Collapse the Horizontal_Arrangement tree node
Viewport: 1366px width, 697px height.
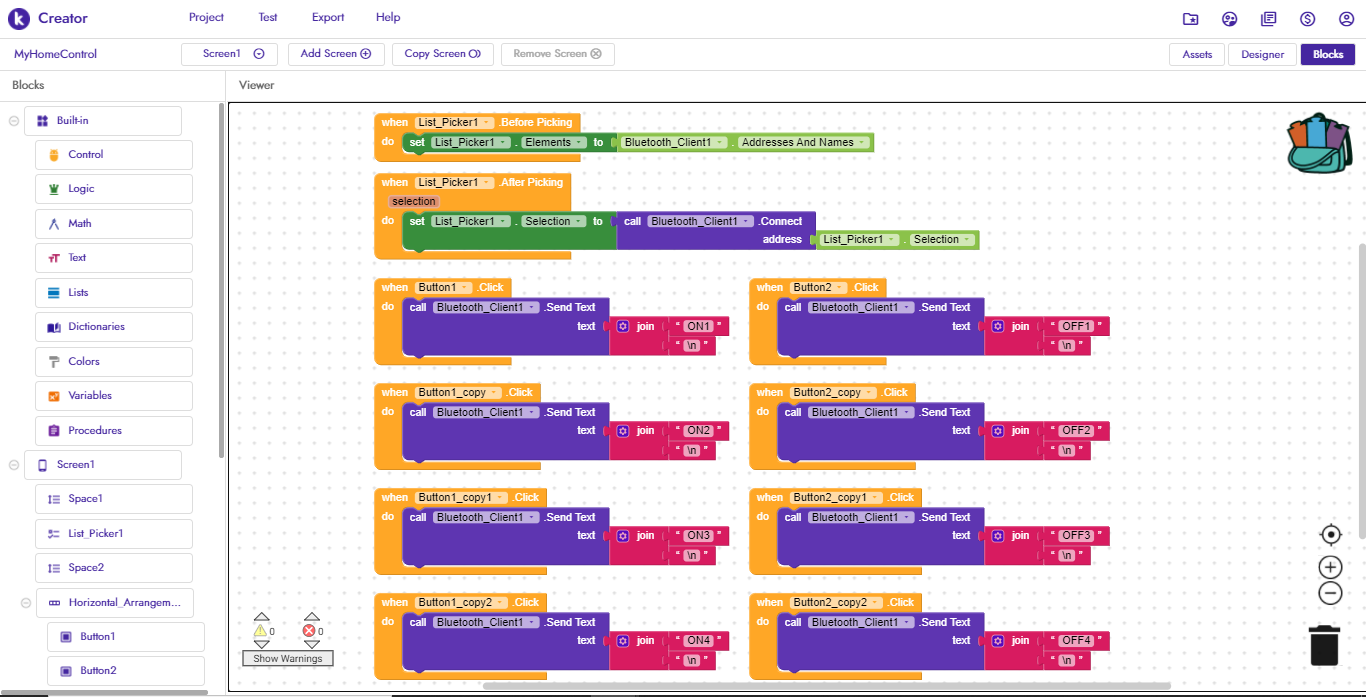[26, 603]
